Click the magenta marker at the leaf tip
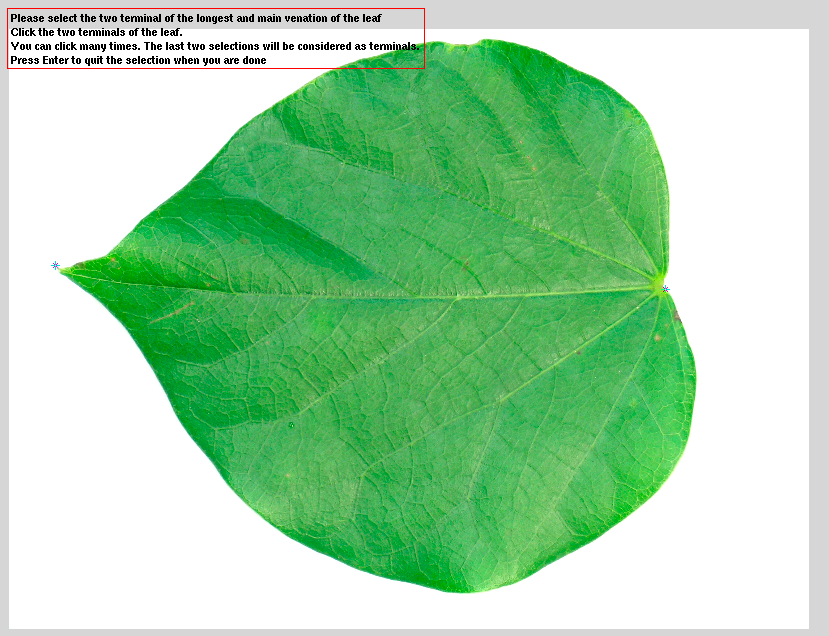This screenshot has width=829, height=636. coord(56,266)
